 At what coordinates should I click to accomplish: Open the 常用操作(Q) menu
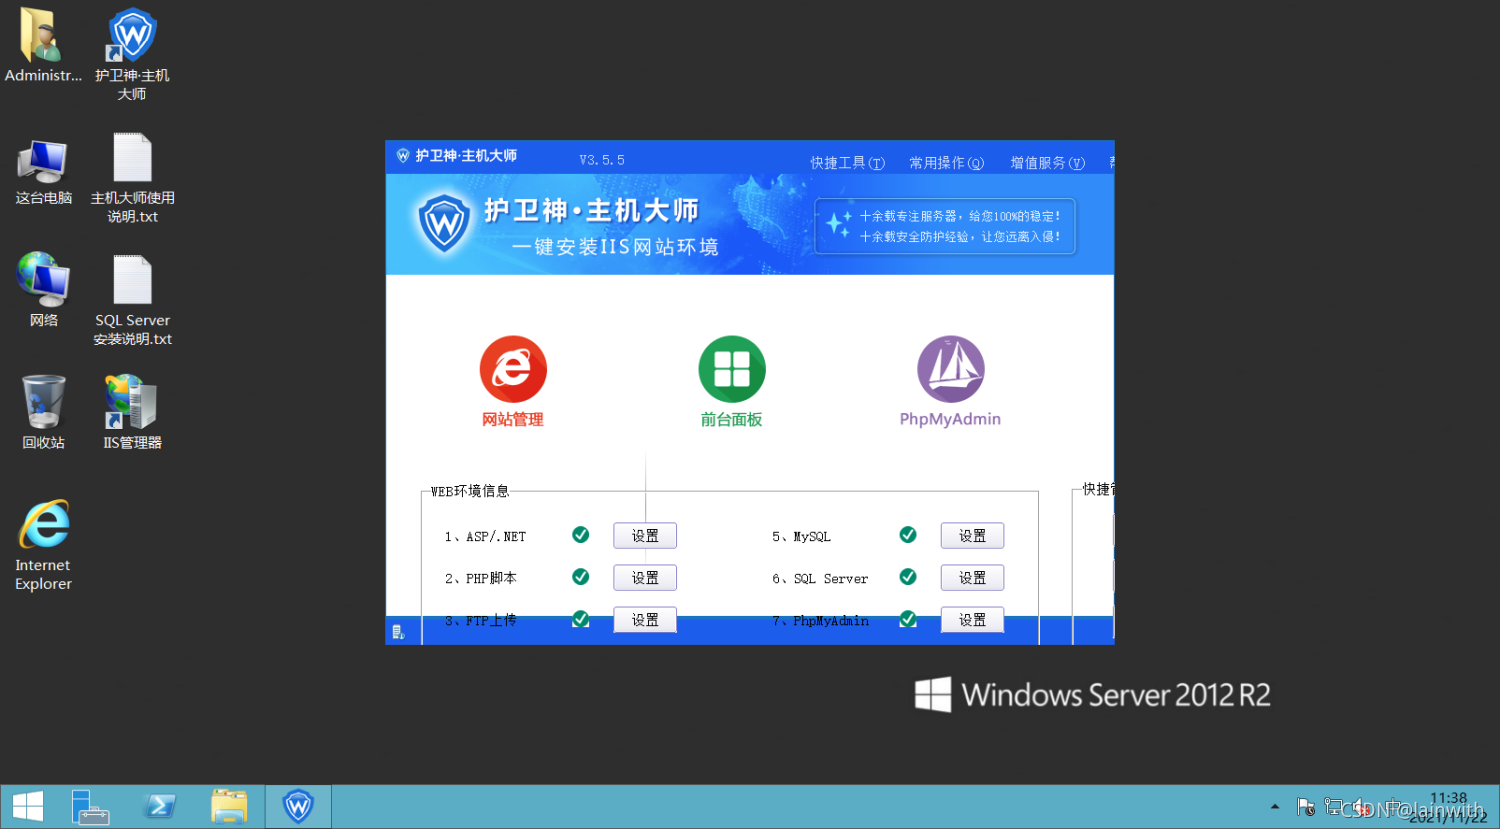click(x=946, y=163)
